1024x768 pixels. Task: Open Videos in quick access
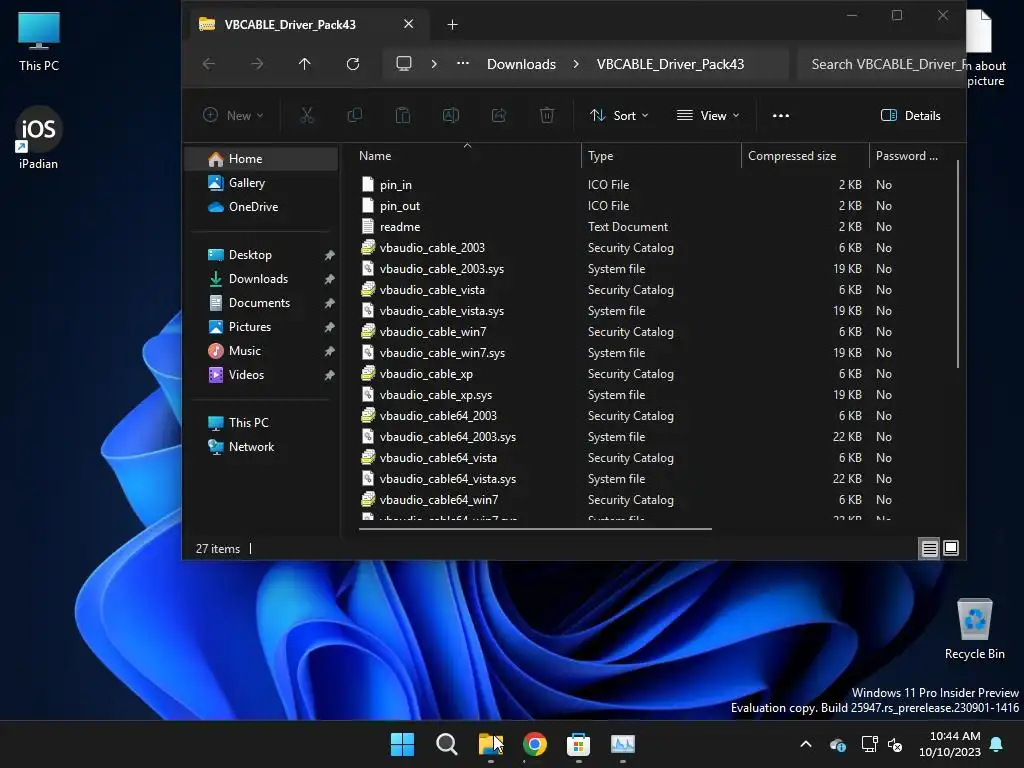[263, 375]
